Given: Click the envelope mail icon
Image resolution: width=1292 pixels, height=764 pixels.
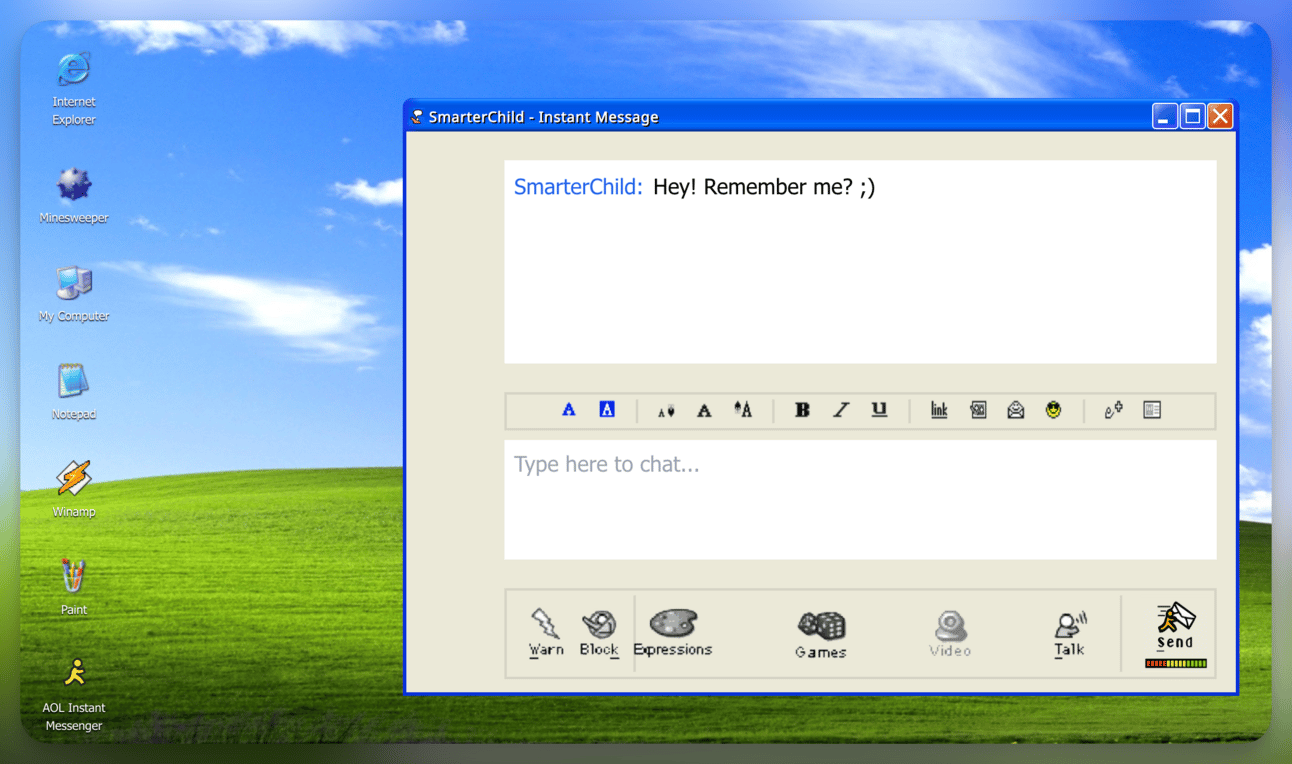Looking at the screenshot, I should 1016,410.
